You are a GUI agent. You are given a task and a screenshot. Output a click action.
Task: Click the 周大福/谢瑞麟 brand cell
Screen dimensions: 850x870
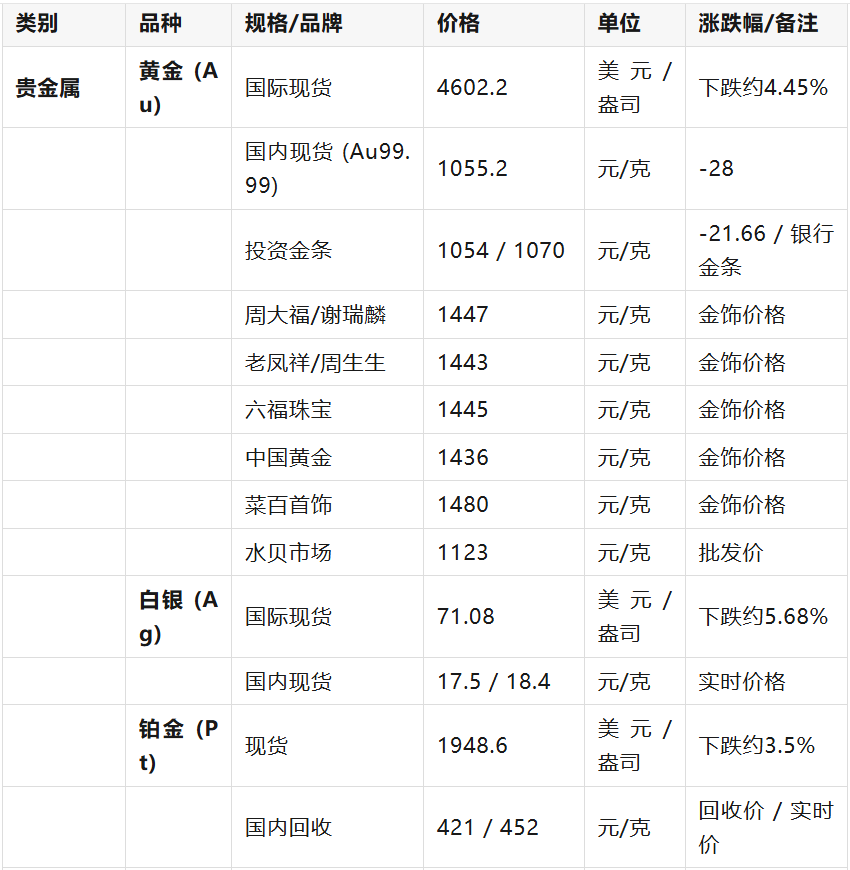[x=316, y=315]
